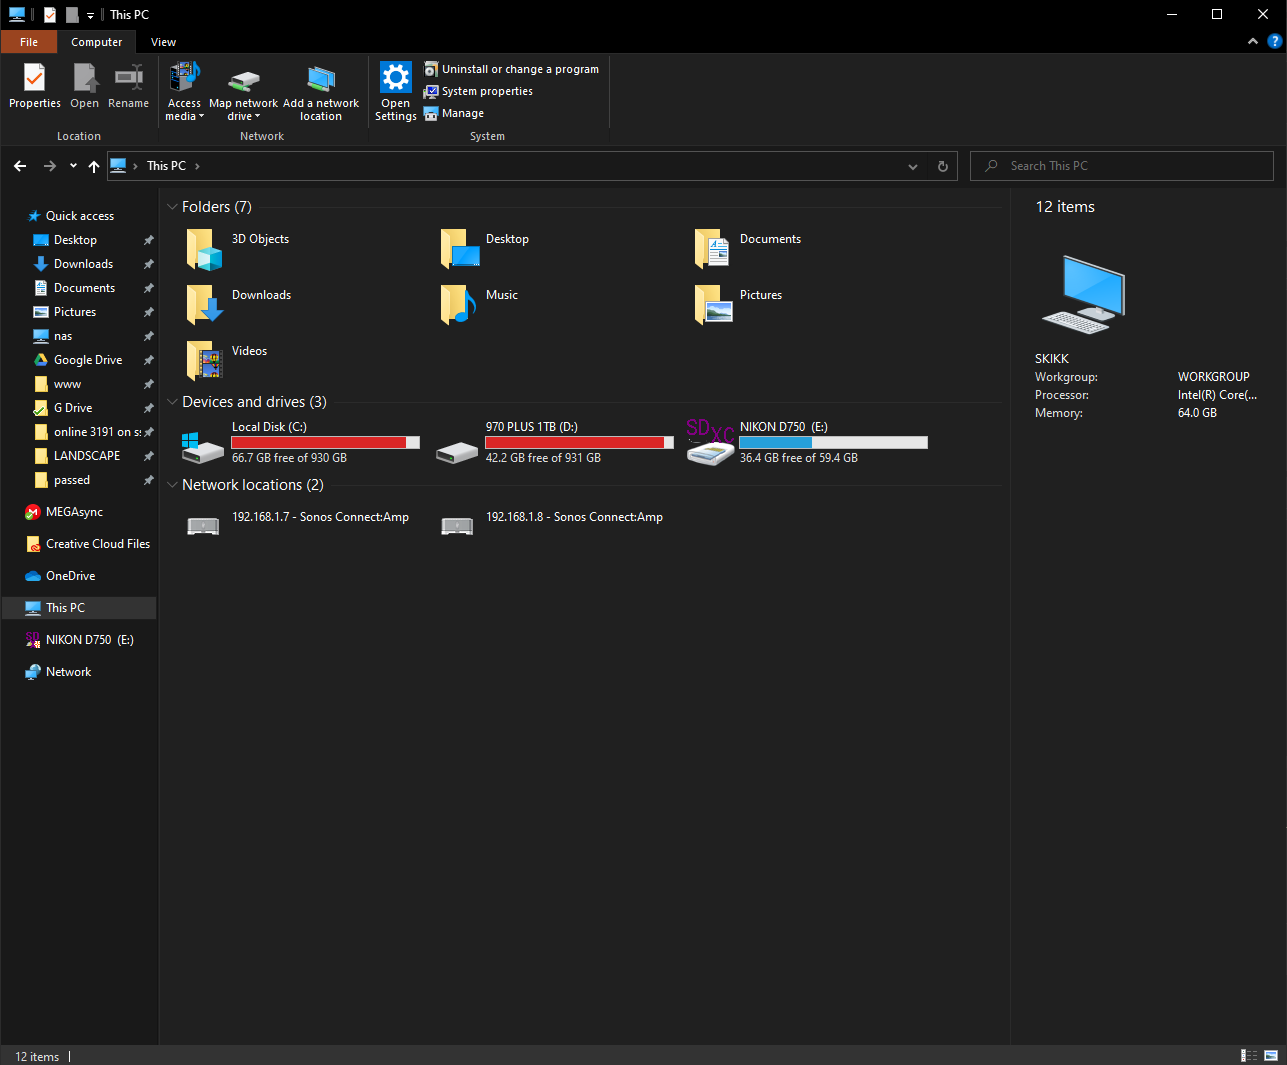
Task: Refresh the This PC view
Action: (943, 166)
